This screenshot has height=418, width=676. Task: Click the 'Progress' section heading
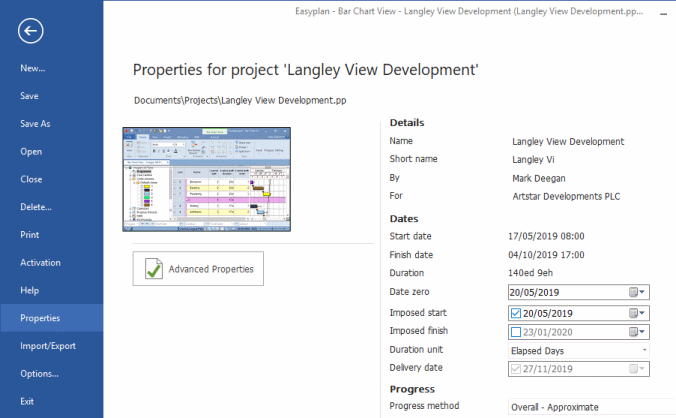pyautogui.click(x=412, y=389)
